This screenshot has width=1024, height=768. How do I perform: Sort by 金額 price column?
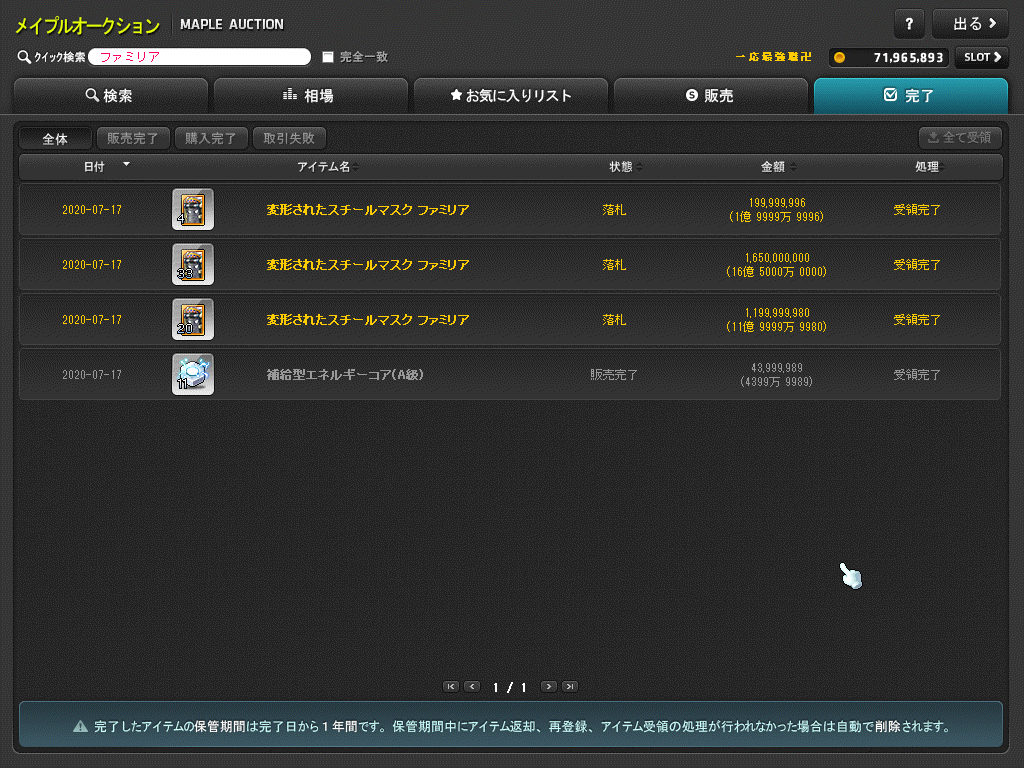778,167
